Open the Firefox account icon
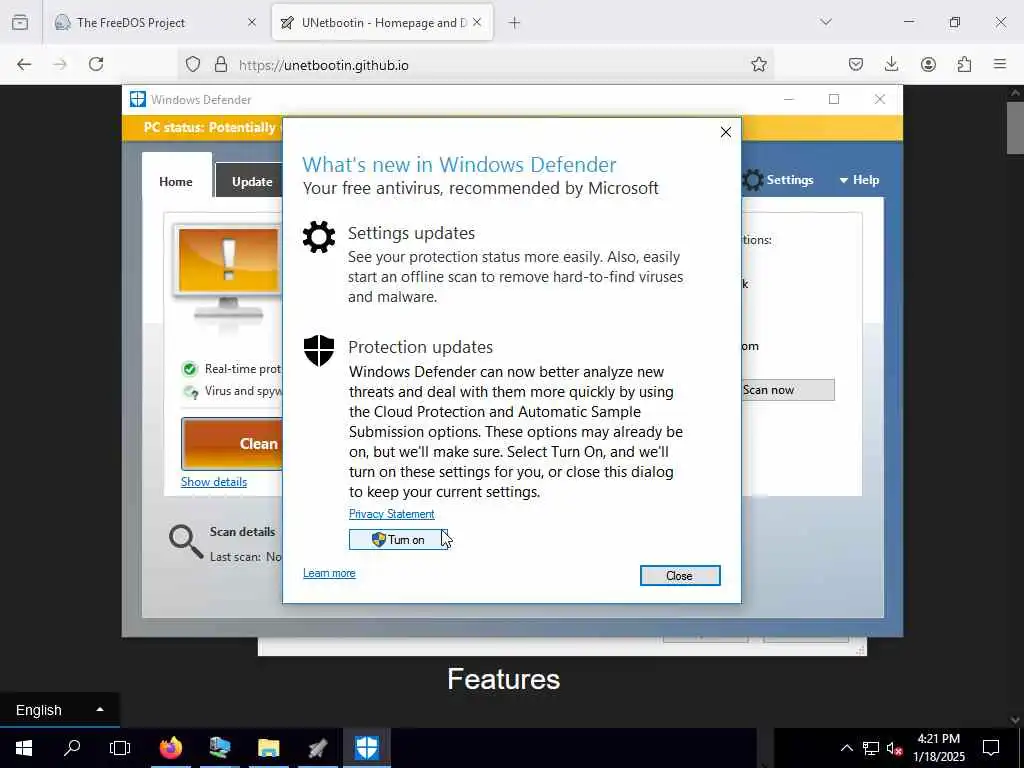 (x=928, y=64)
